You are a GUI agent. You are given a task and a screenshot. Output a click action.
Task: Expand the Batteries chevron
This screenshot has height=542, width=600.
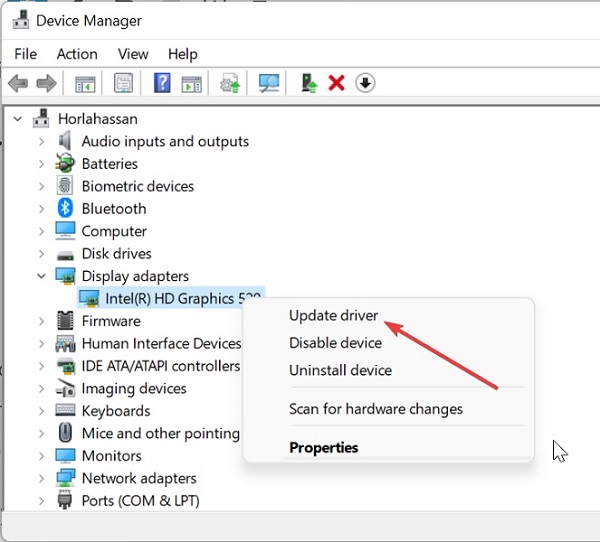pyautogui.click(x=41, y=164)
